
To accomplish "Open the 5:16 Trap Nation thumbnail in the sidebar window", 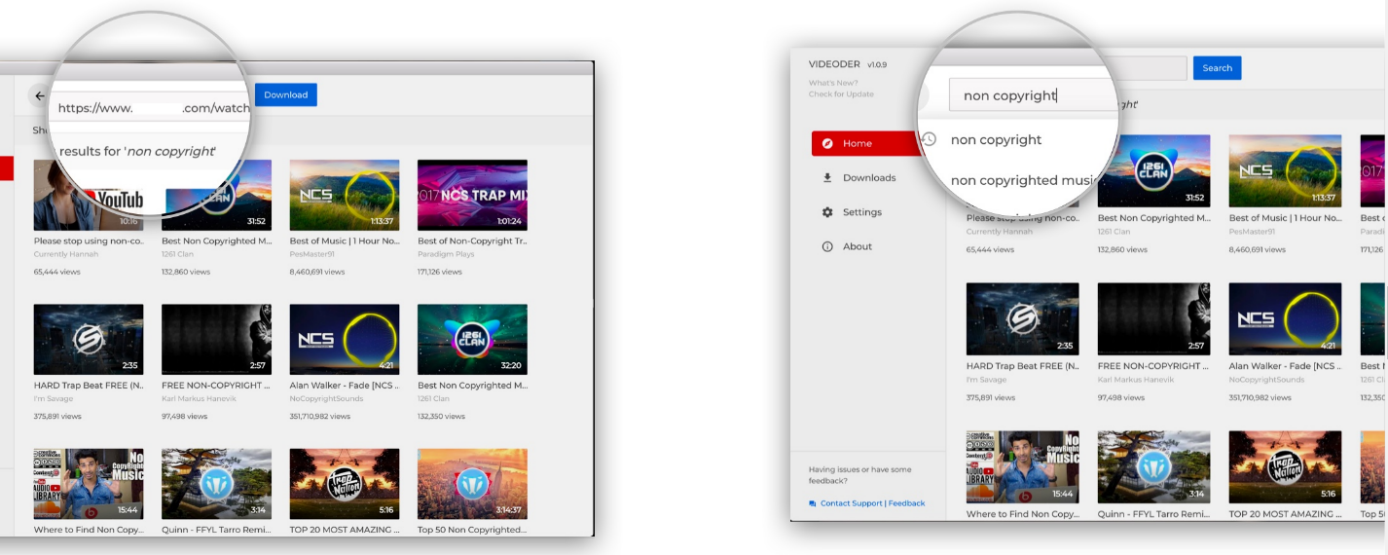I will click(x=1285, y=467).
